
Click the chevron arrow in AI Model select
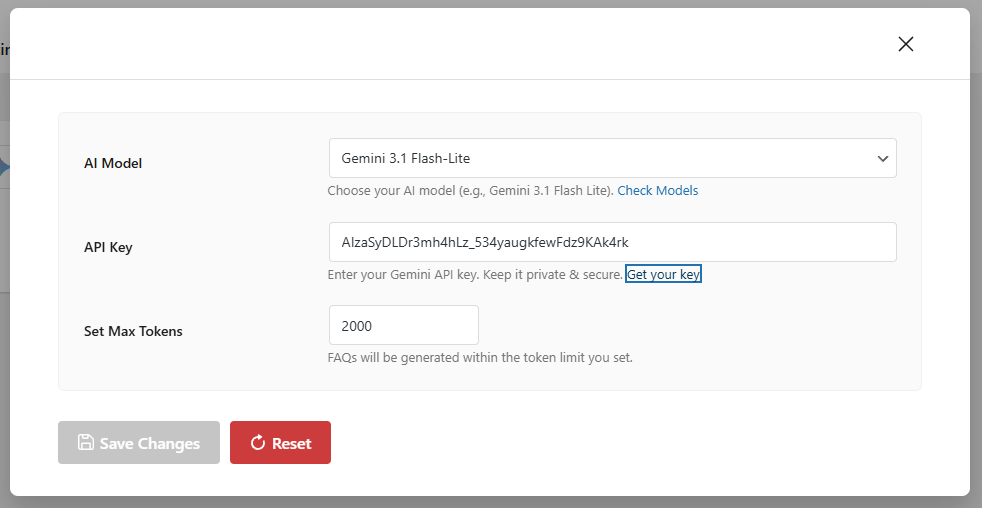[x=883, y=159]
